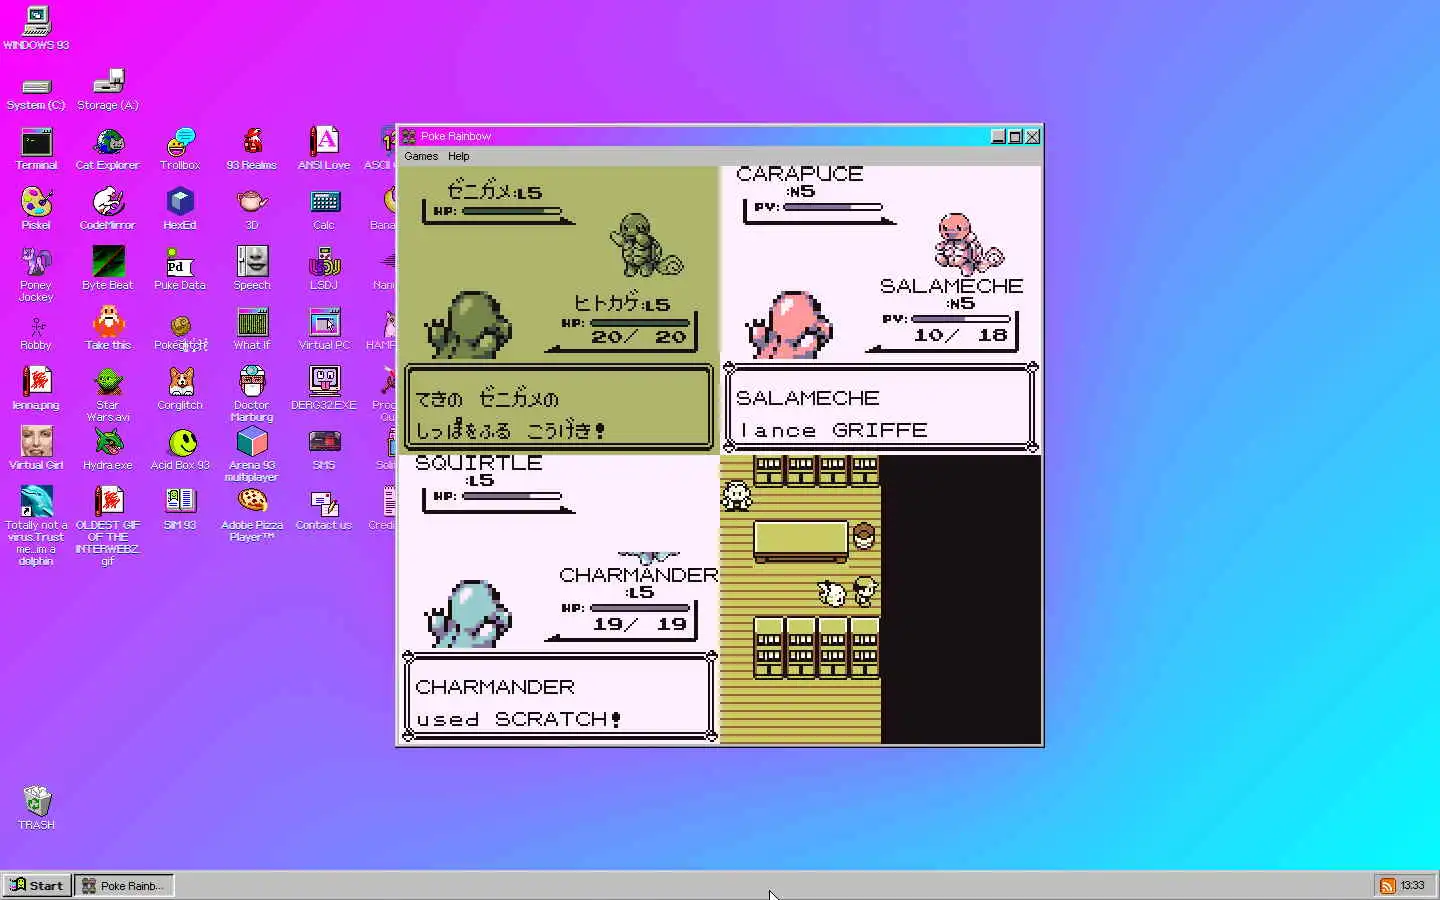Click the RSS feed tray icon
The image size is (1440, 900).
pos(1388,886)
